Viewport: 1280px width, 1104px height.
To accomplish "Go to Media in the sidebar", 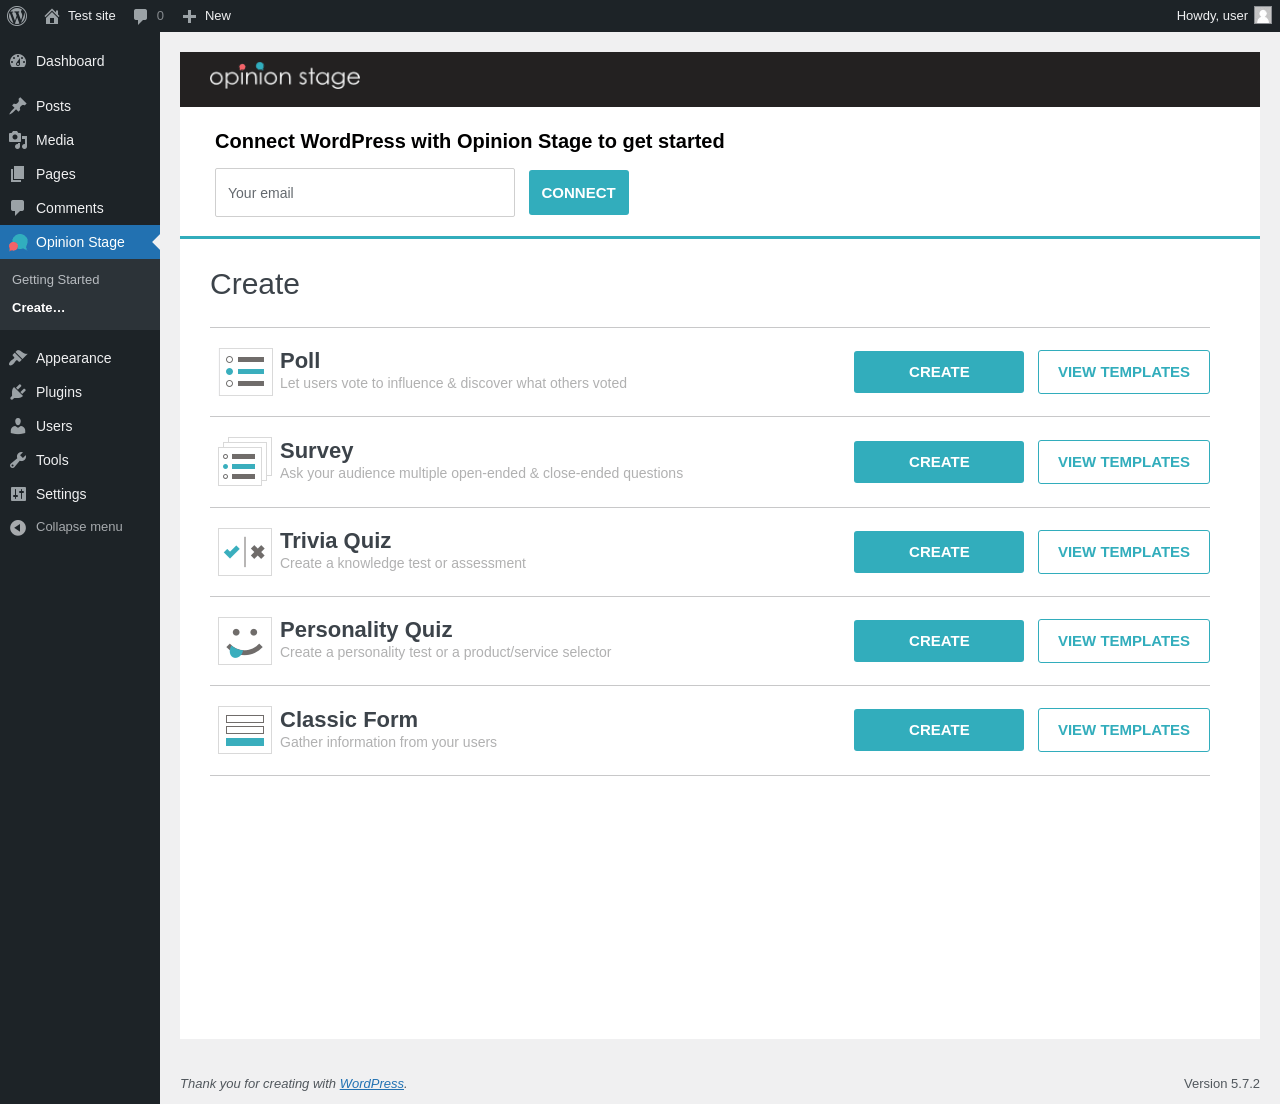I will 80,140.
